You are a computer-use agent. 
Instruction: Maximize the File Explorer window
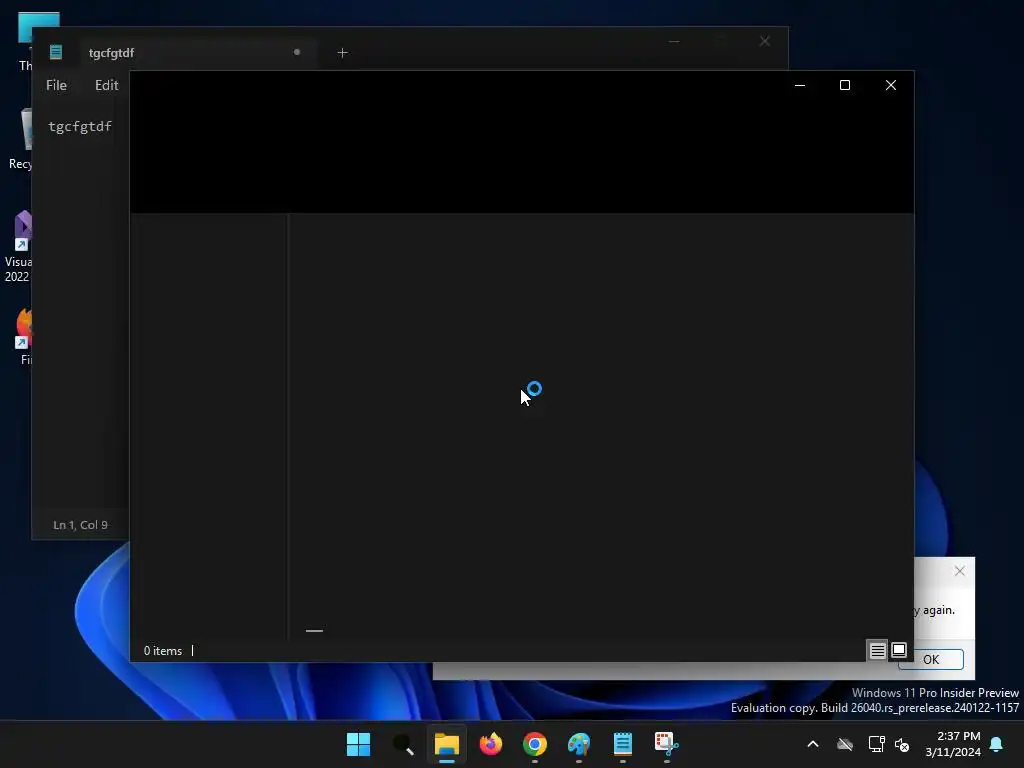pos(844,85)
